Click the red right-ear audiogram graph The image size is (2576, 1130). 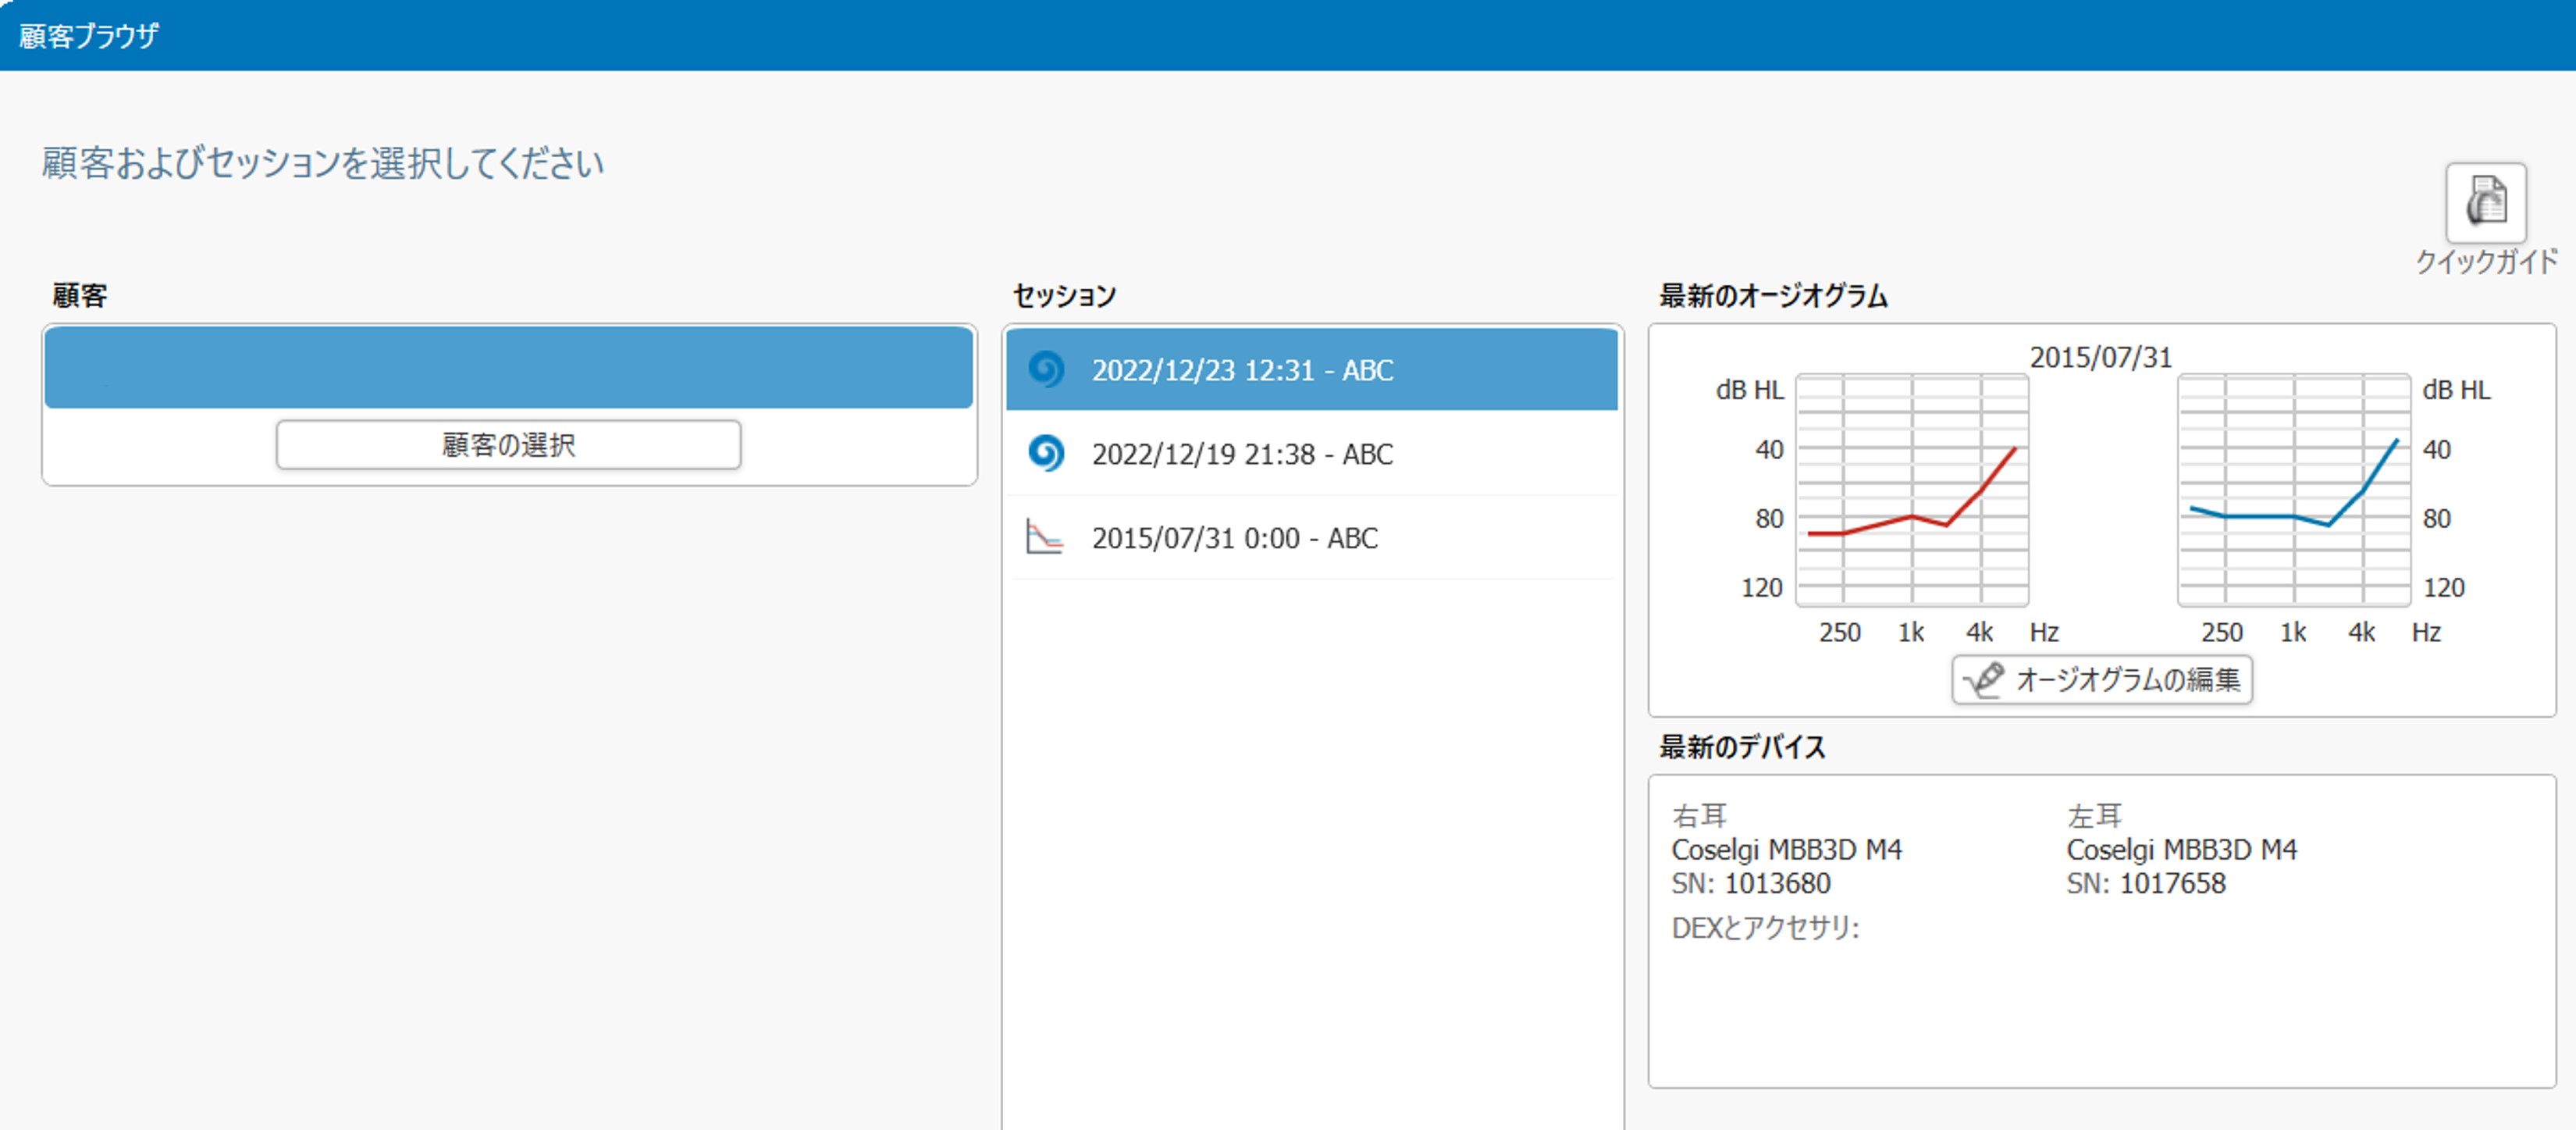coord(1912,490)
